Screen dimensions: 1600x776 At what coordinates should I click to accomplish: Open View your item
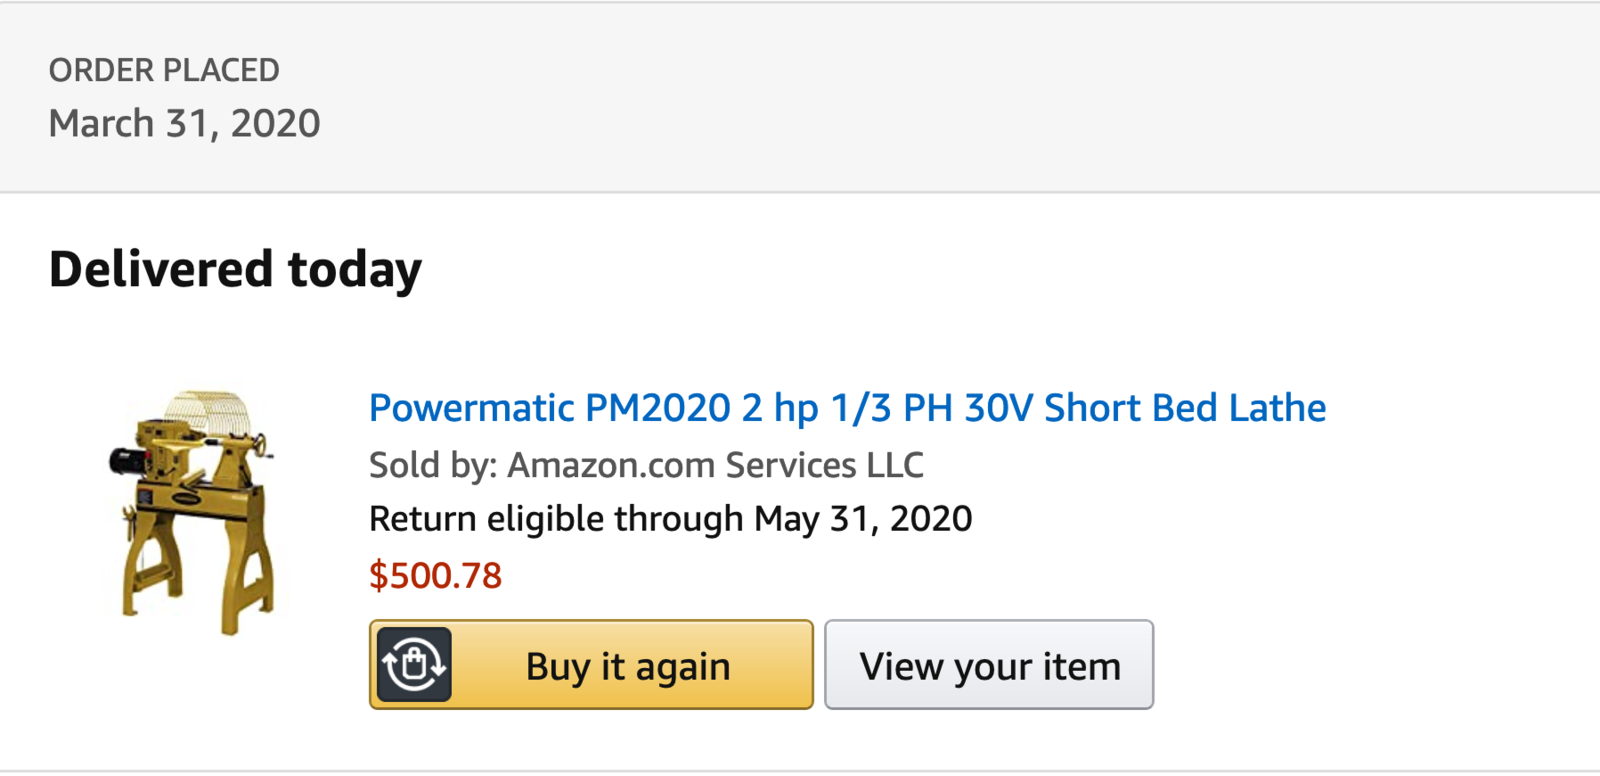(989, 665)
